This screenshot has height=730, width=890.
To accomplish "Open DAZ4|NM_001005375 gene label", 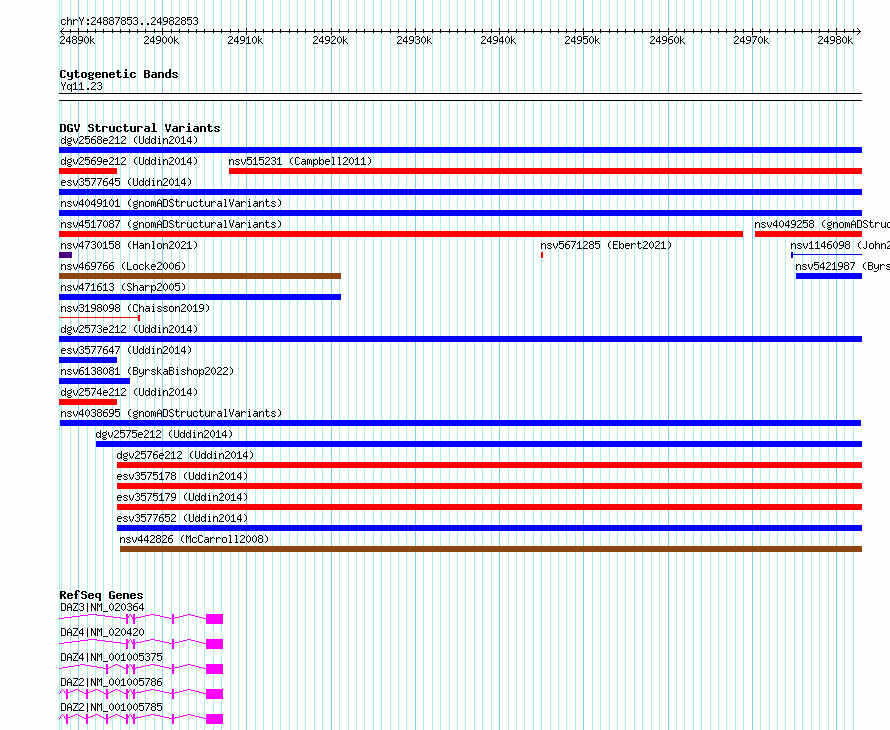I will coord(111,657).
